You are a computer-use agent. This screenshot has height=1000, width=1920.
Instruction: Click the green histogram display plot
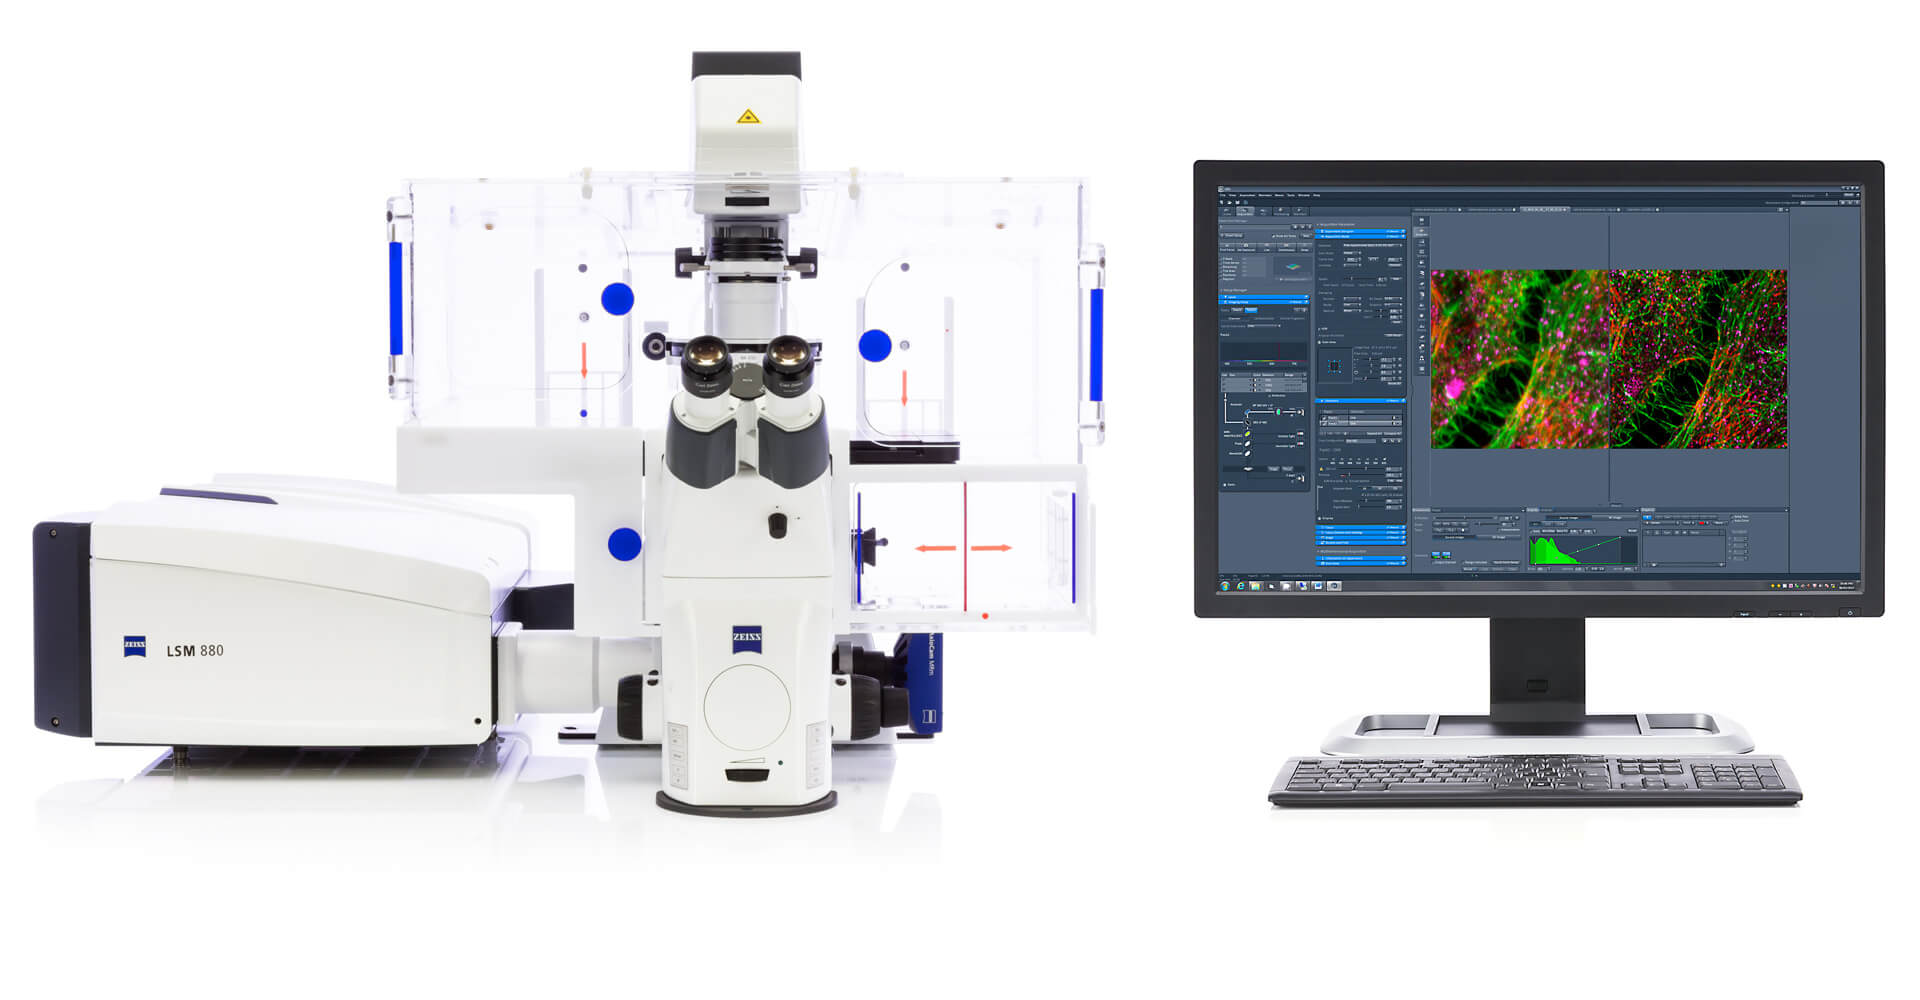tap(1582, 550)
